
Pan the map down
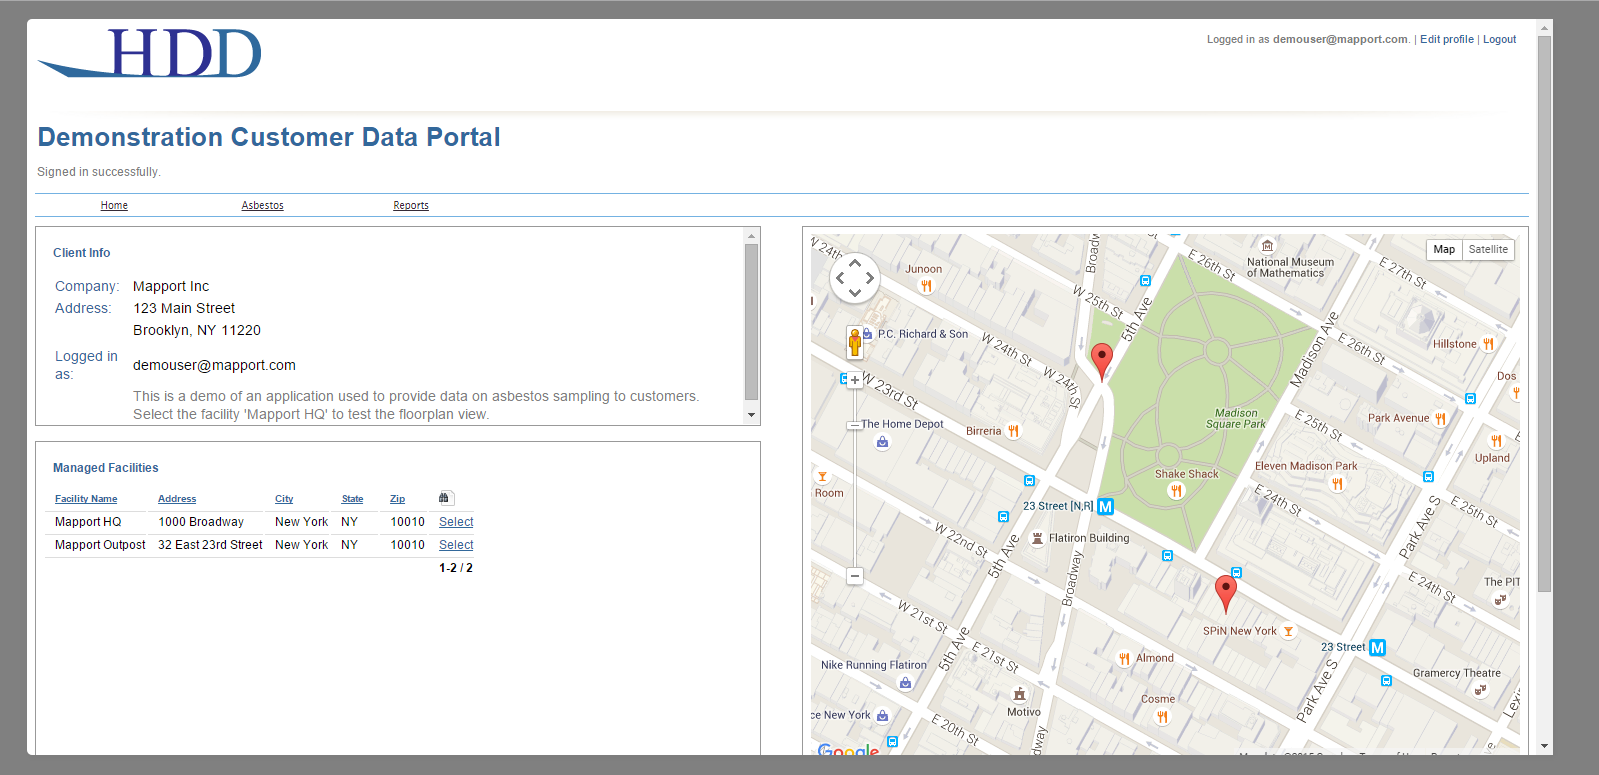point(855,293)
